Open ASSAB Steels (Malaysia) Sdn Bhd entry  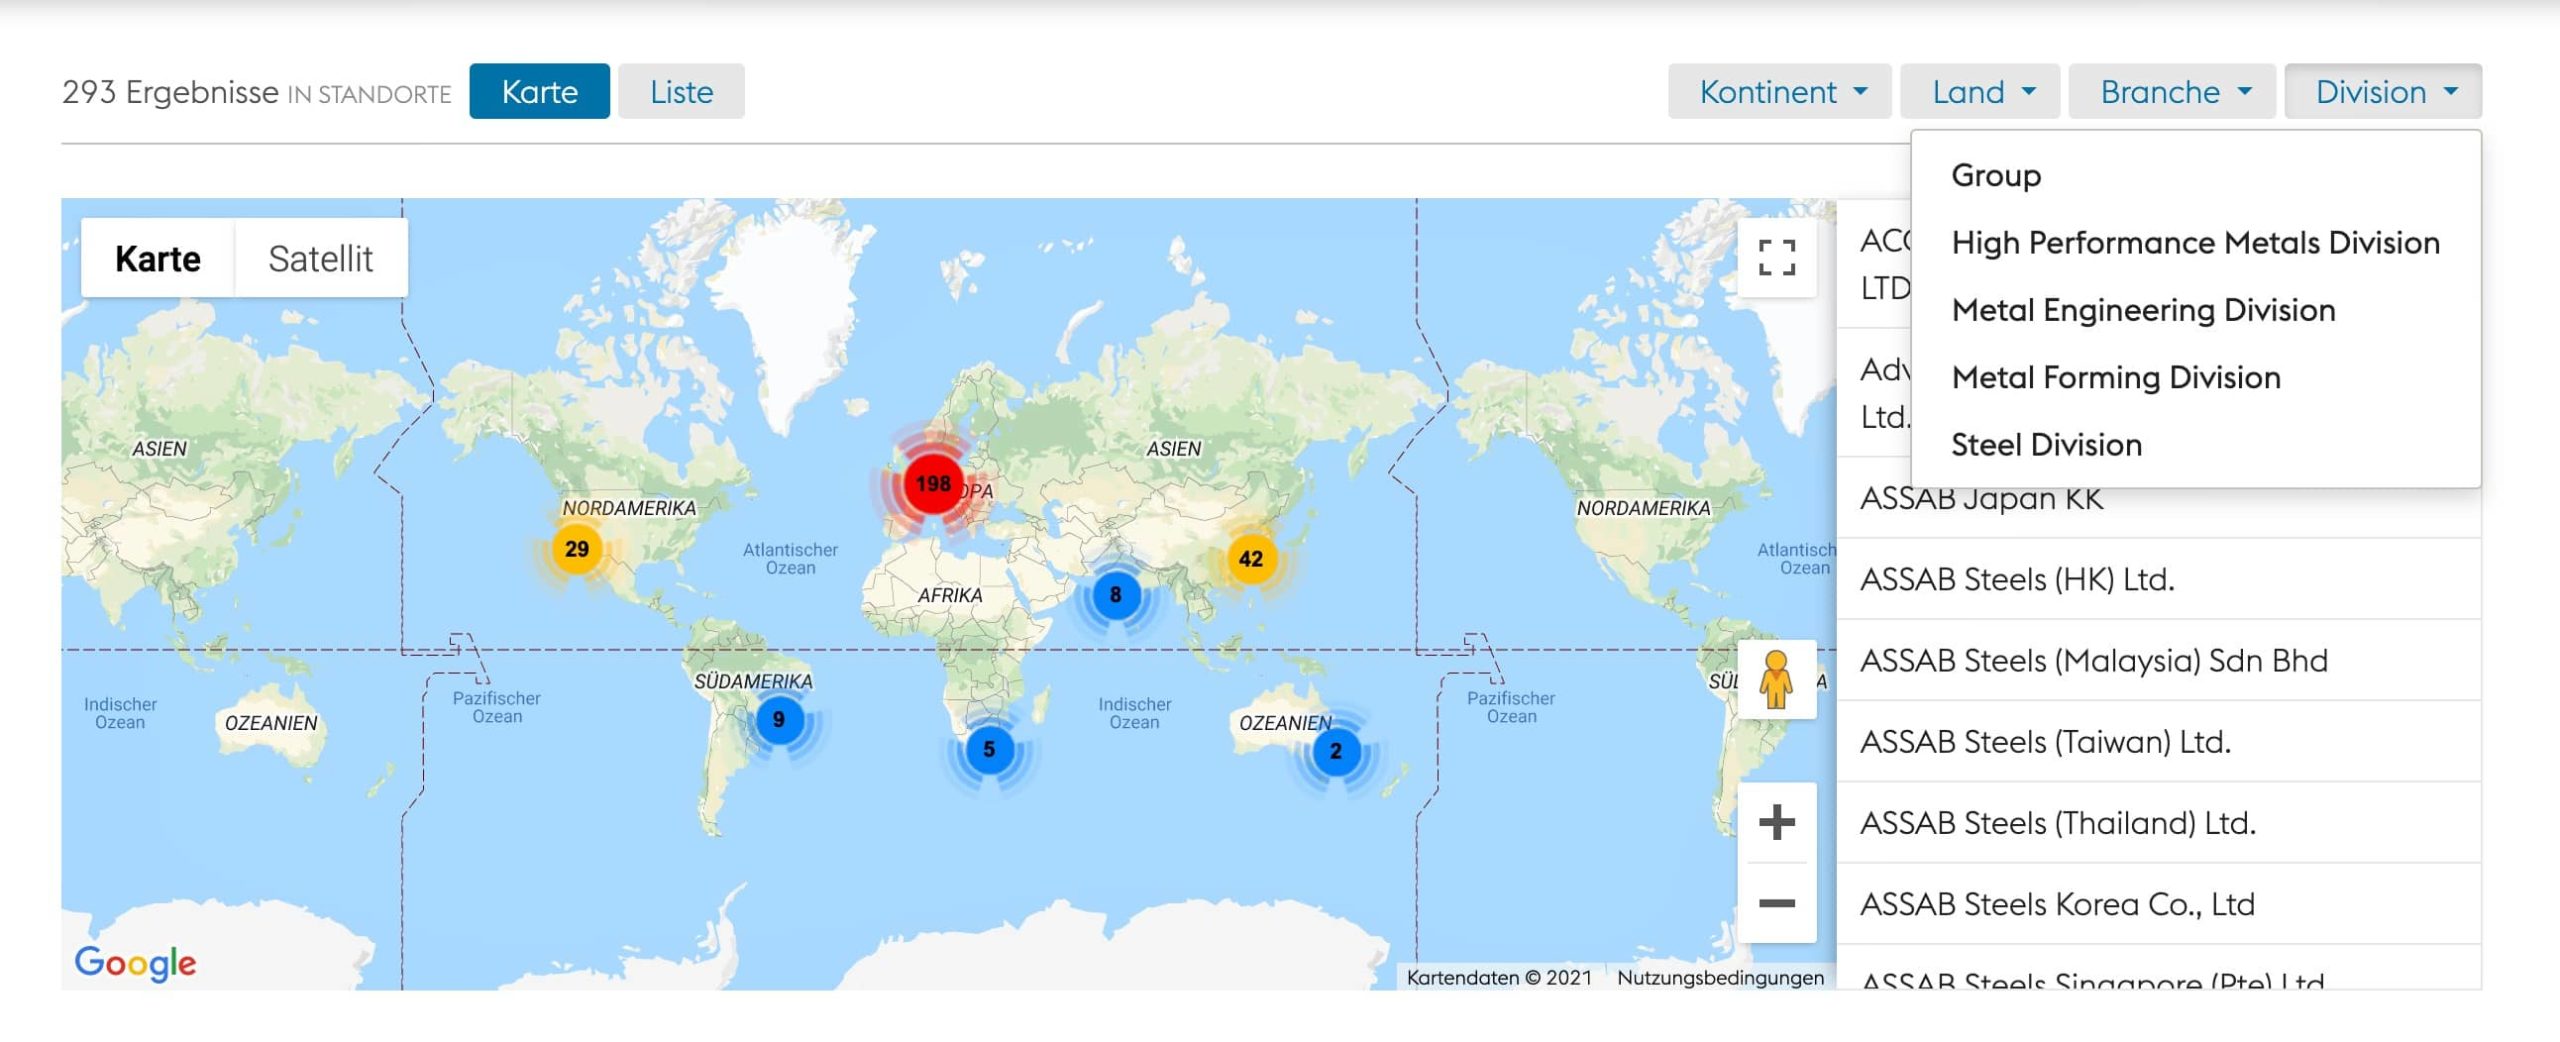tap(2159, 660)
